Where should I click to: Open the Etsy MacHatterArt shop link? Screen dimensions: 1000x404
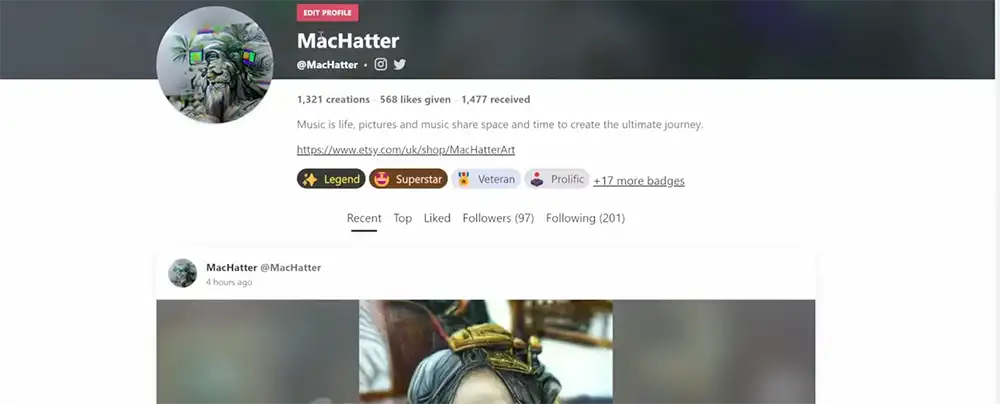pyautogui.click(x=406, y=150)
